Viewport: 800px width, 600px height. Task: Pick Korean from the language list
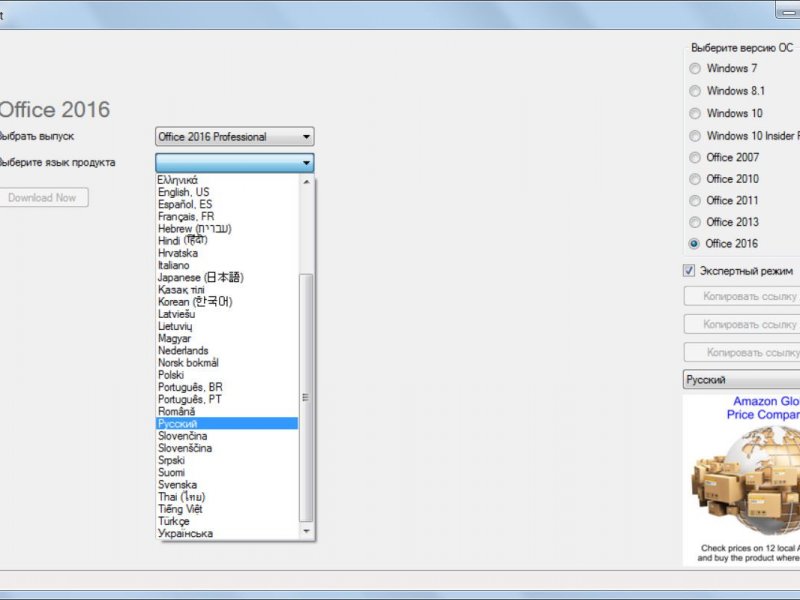227,302
